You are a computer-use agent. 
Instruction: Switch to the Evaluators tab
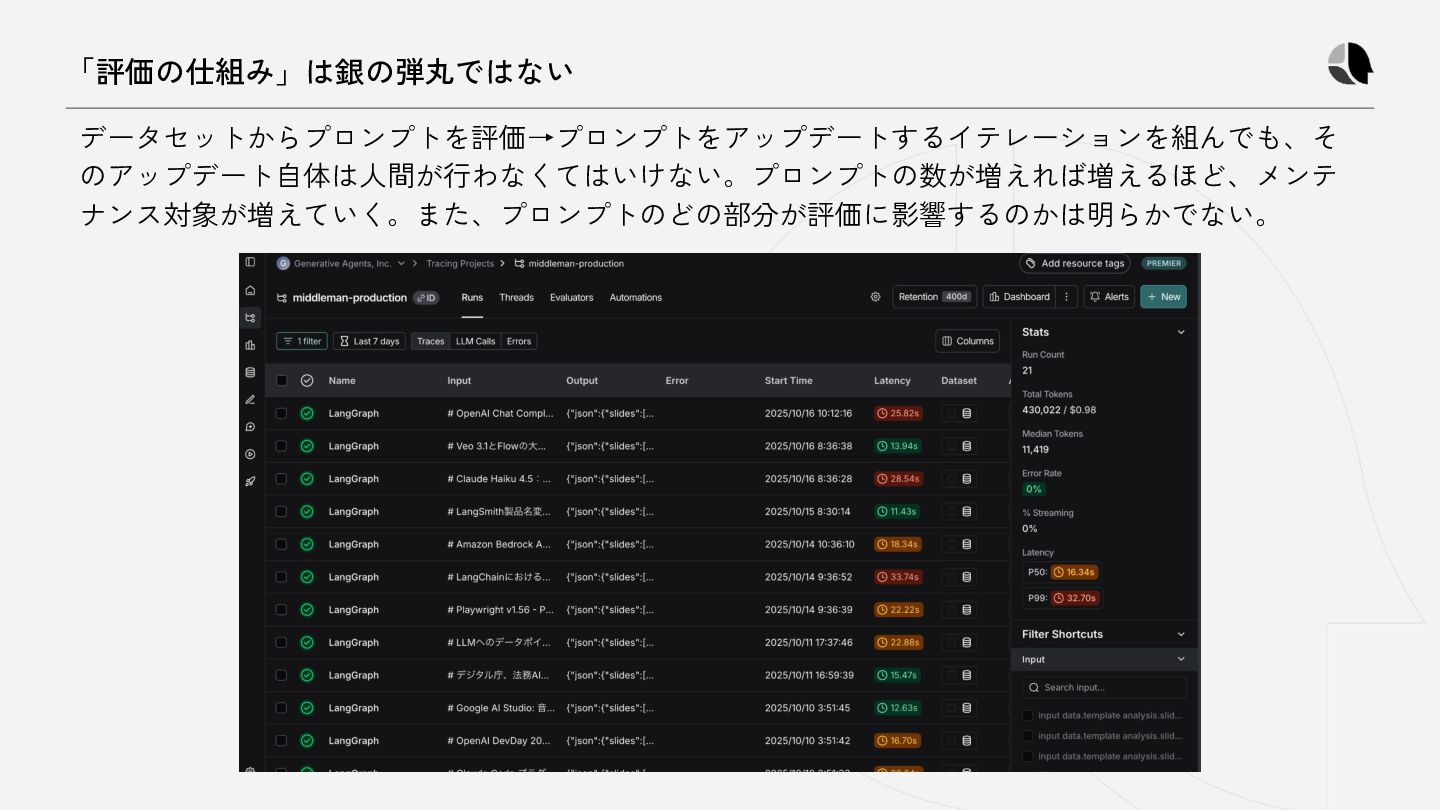pyautogui.click(x=571, y=298)
